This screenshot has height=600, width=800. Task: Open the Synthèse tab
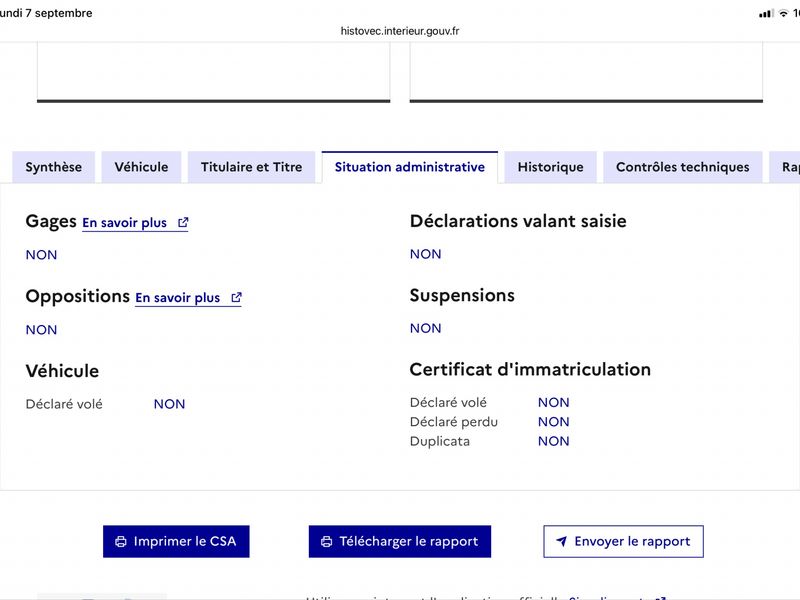(x=54, y=167)
